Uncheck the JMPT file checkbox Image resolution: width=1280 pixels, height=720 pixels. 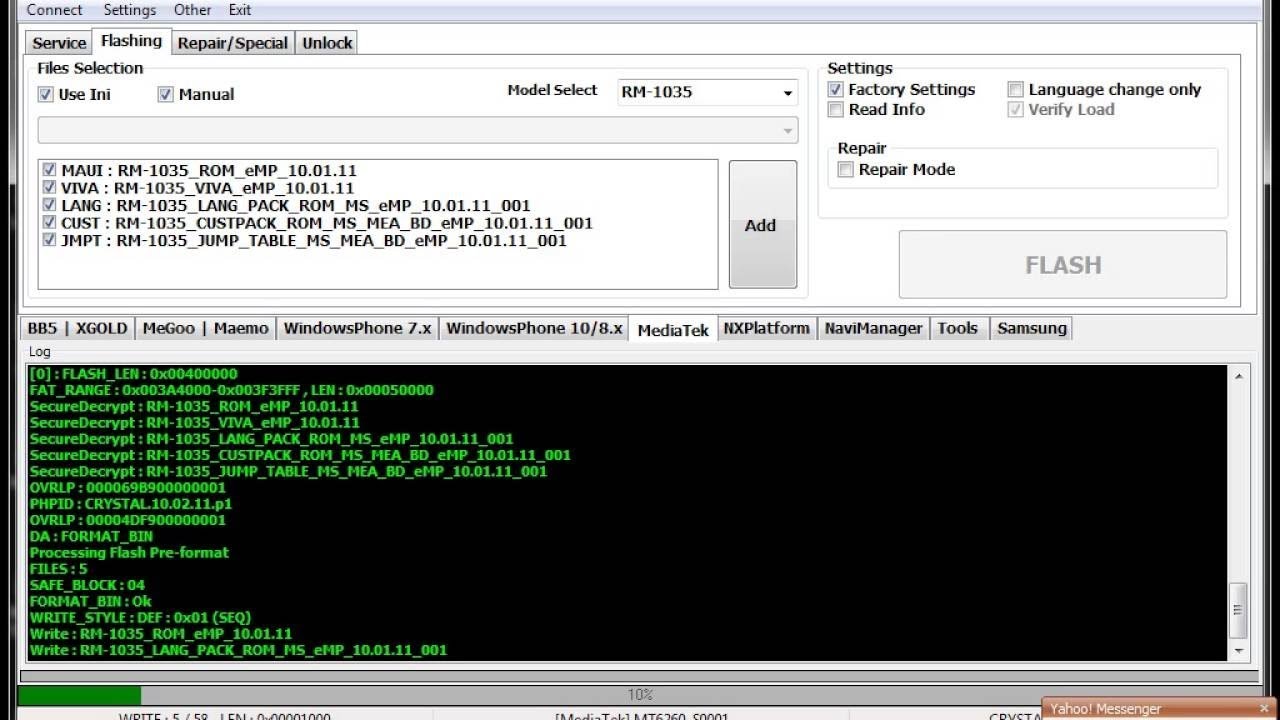pos(49,240)
